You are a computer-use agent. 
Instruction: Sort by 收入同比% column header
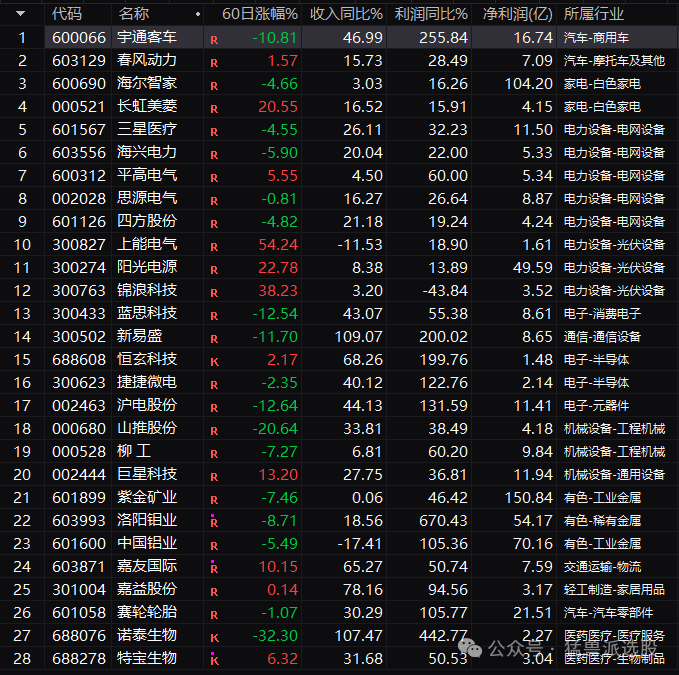[346, 14]
